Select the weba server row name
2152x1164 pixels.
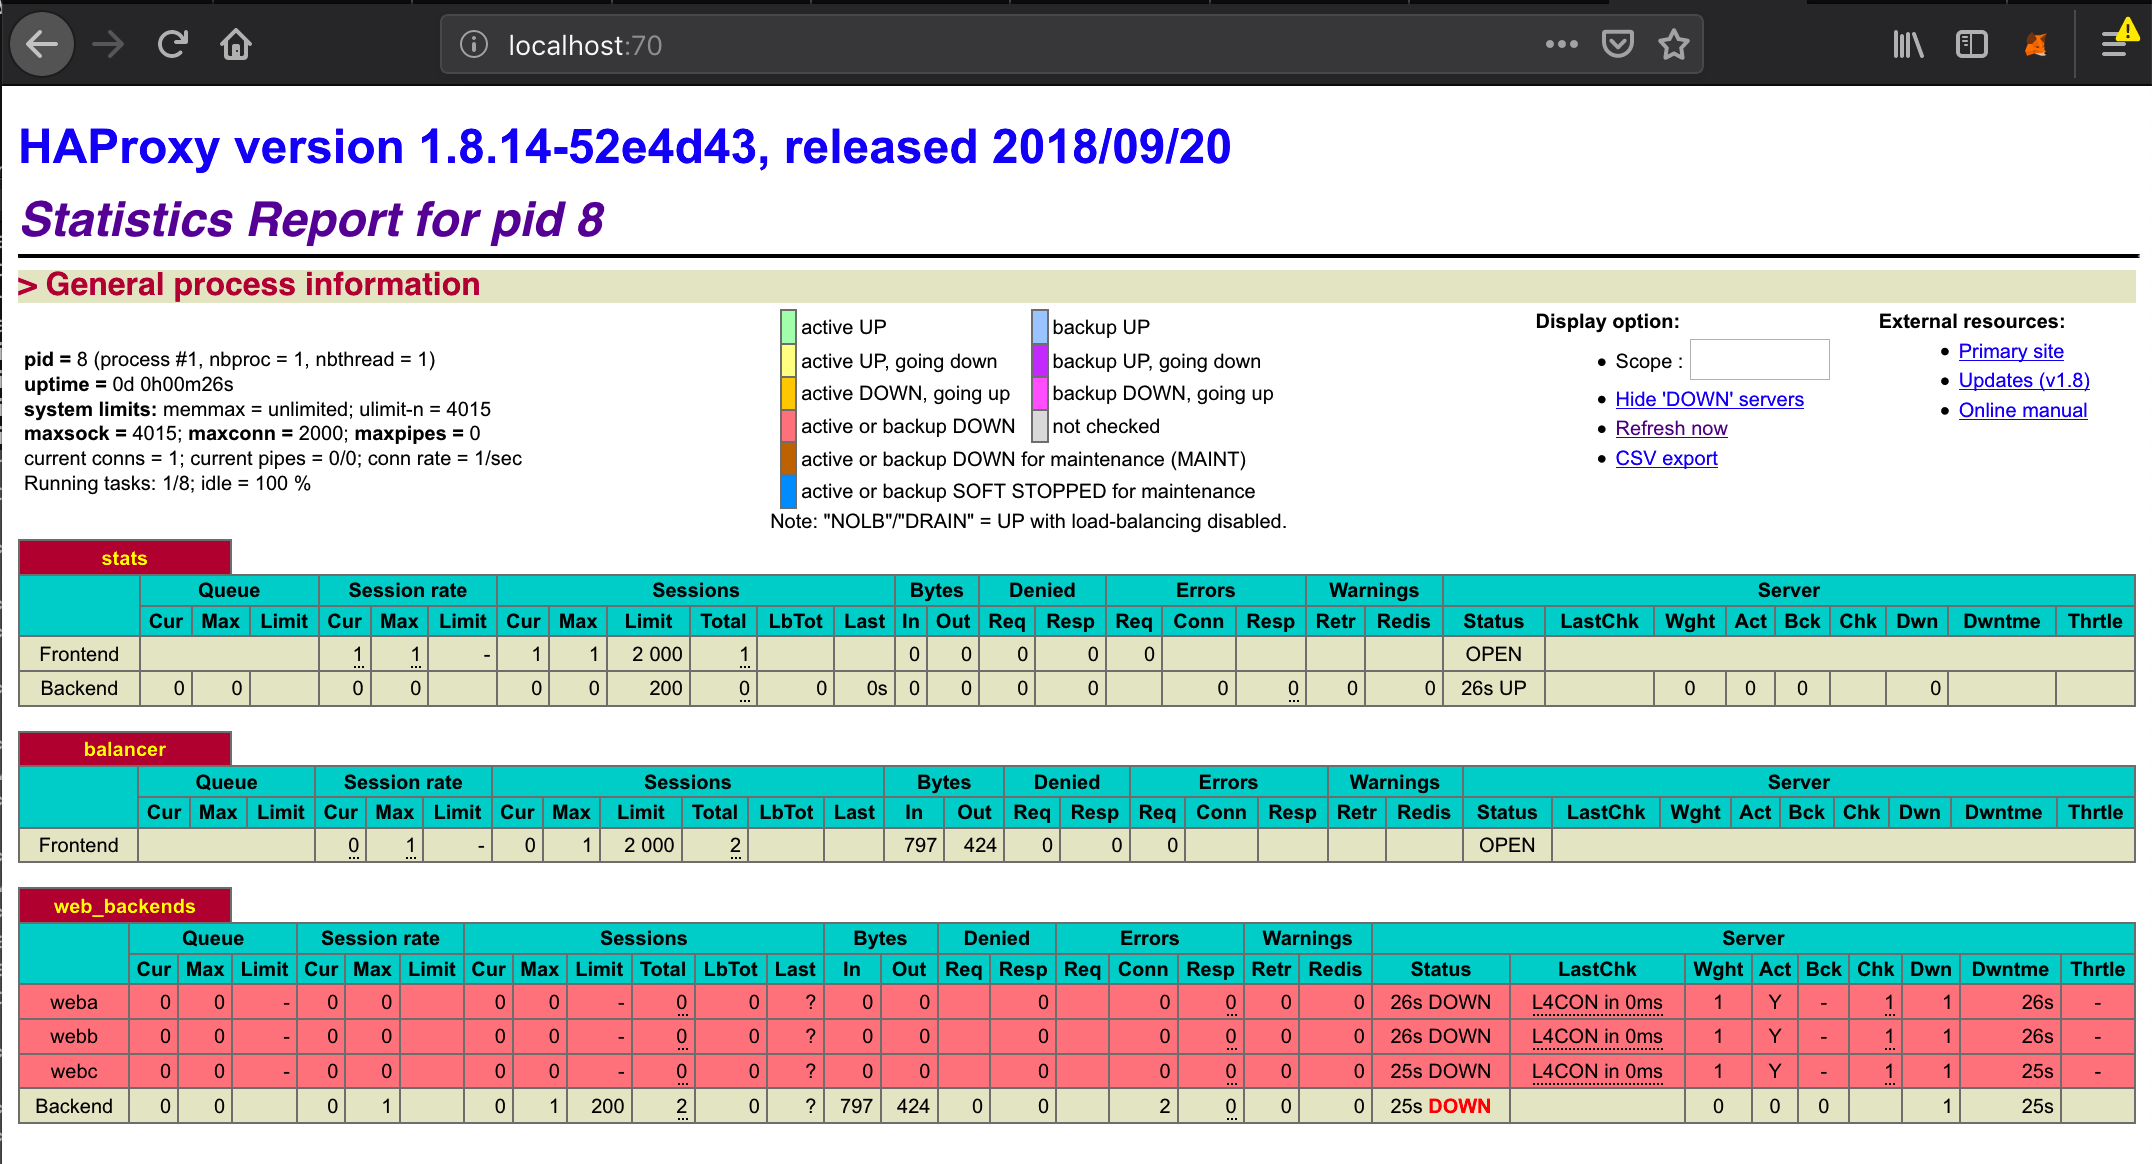coord(74,1002)
